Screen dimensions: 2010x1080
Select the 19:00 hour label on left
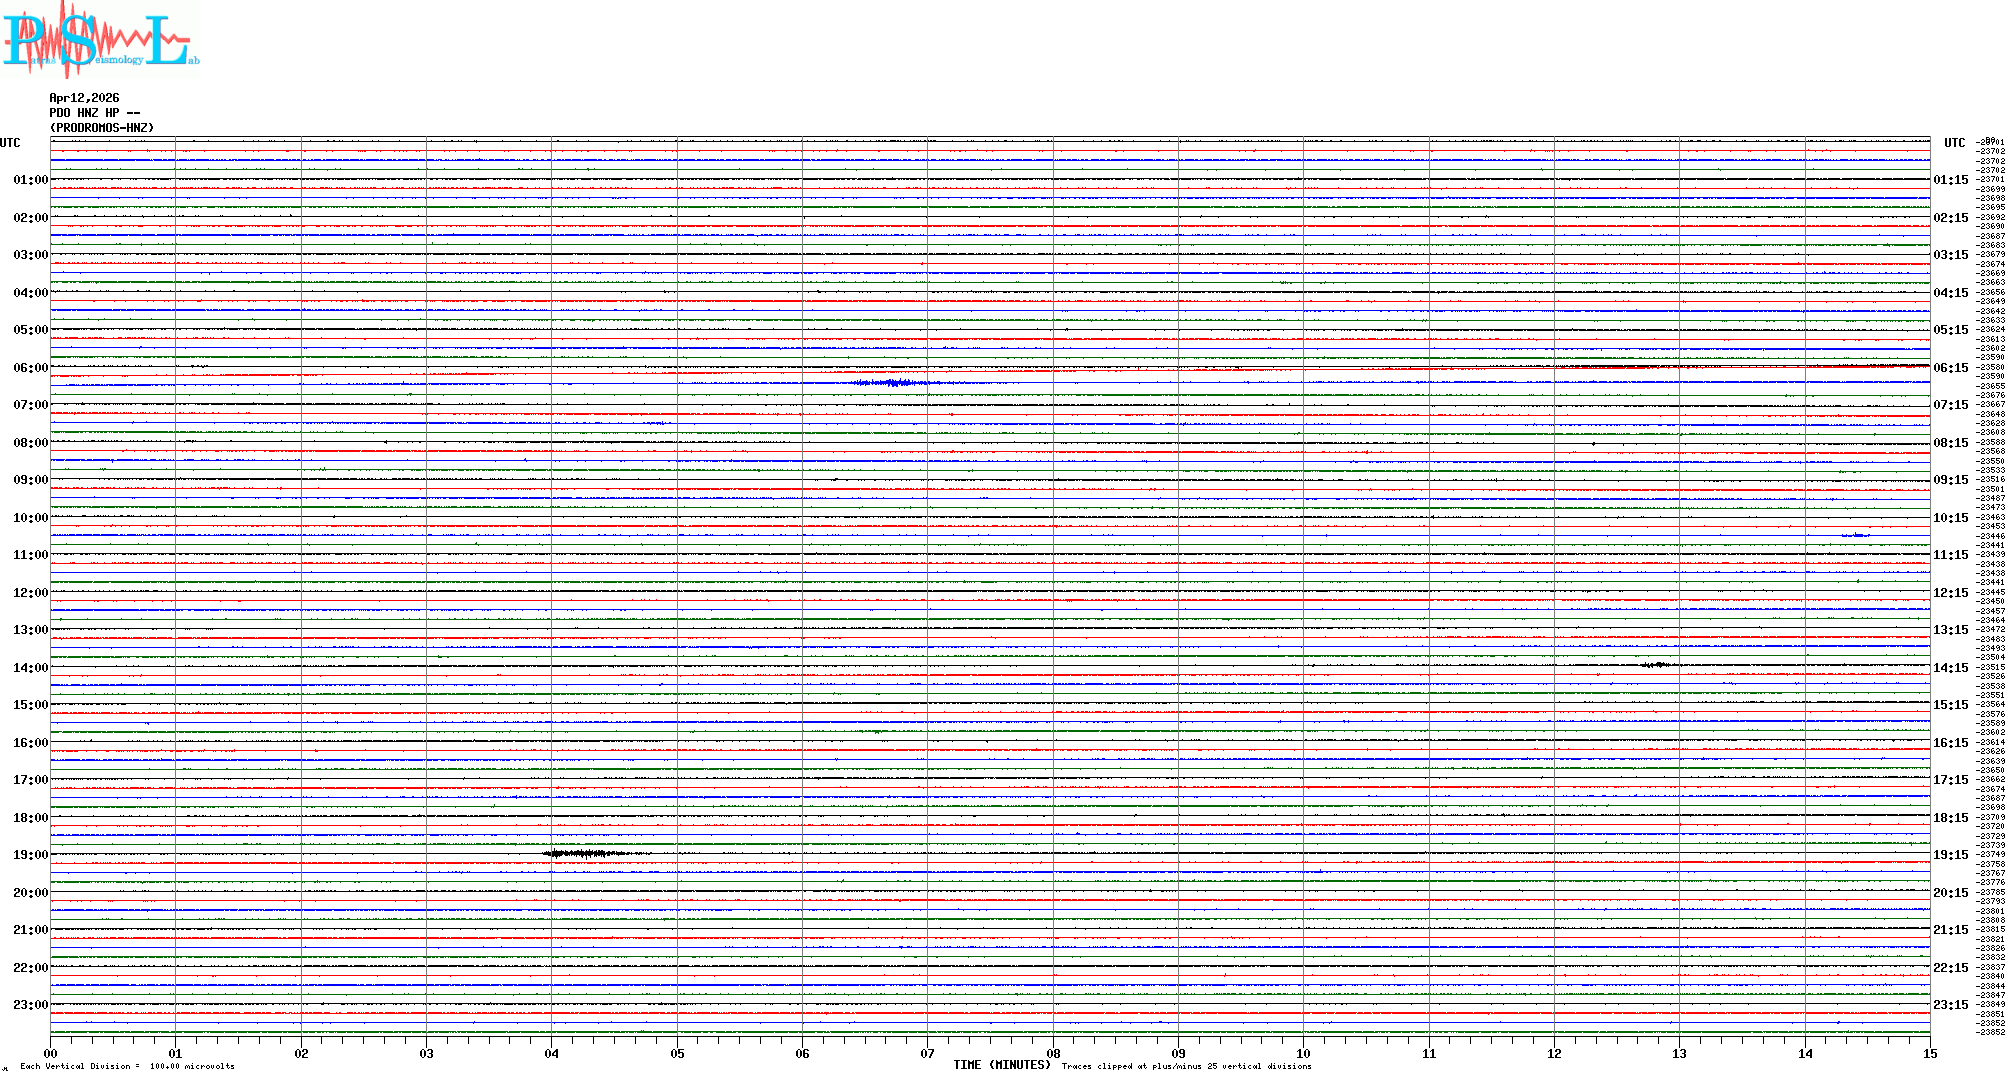click(30, 855)
